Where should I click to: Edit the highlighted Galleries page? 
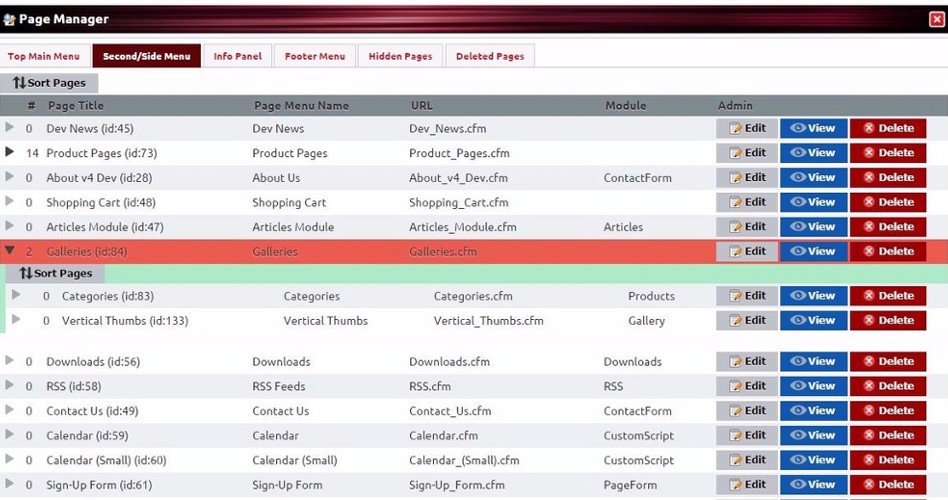click(747, 252)
